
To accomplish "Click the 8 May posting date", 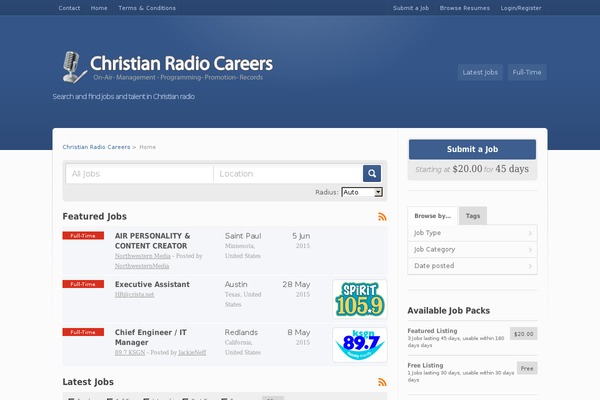I will pyautogui.click(x=299, y=332).
